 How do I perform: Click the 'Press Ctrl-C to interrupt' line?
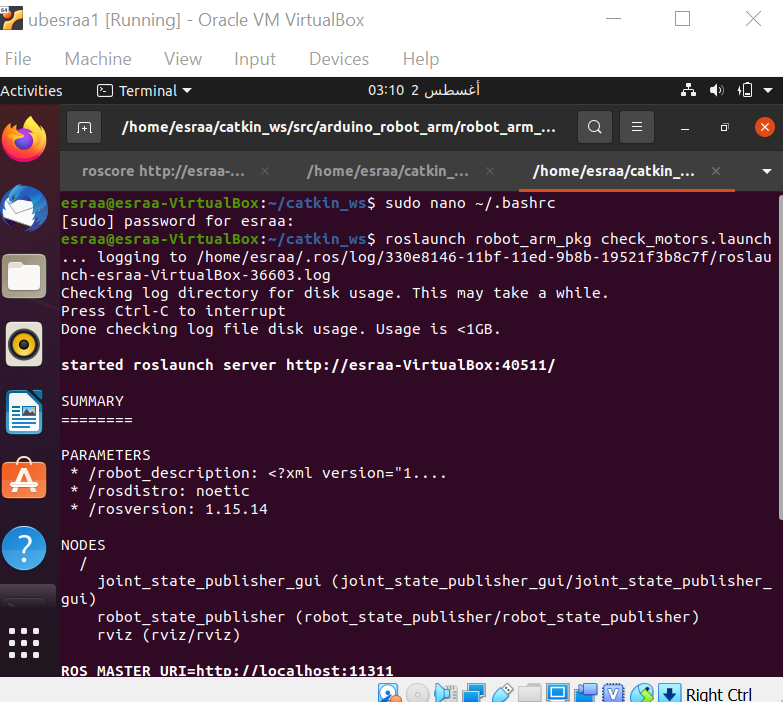click(173, 311)
